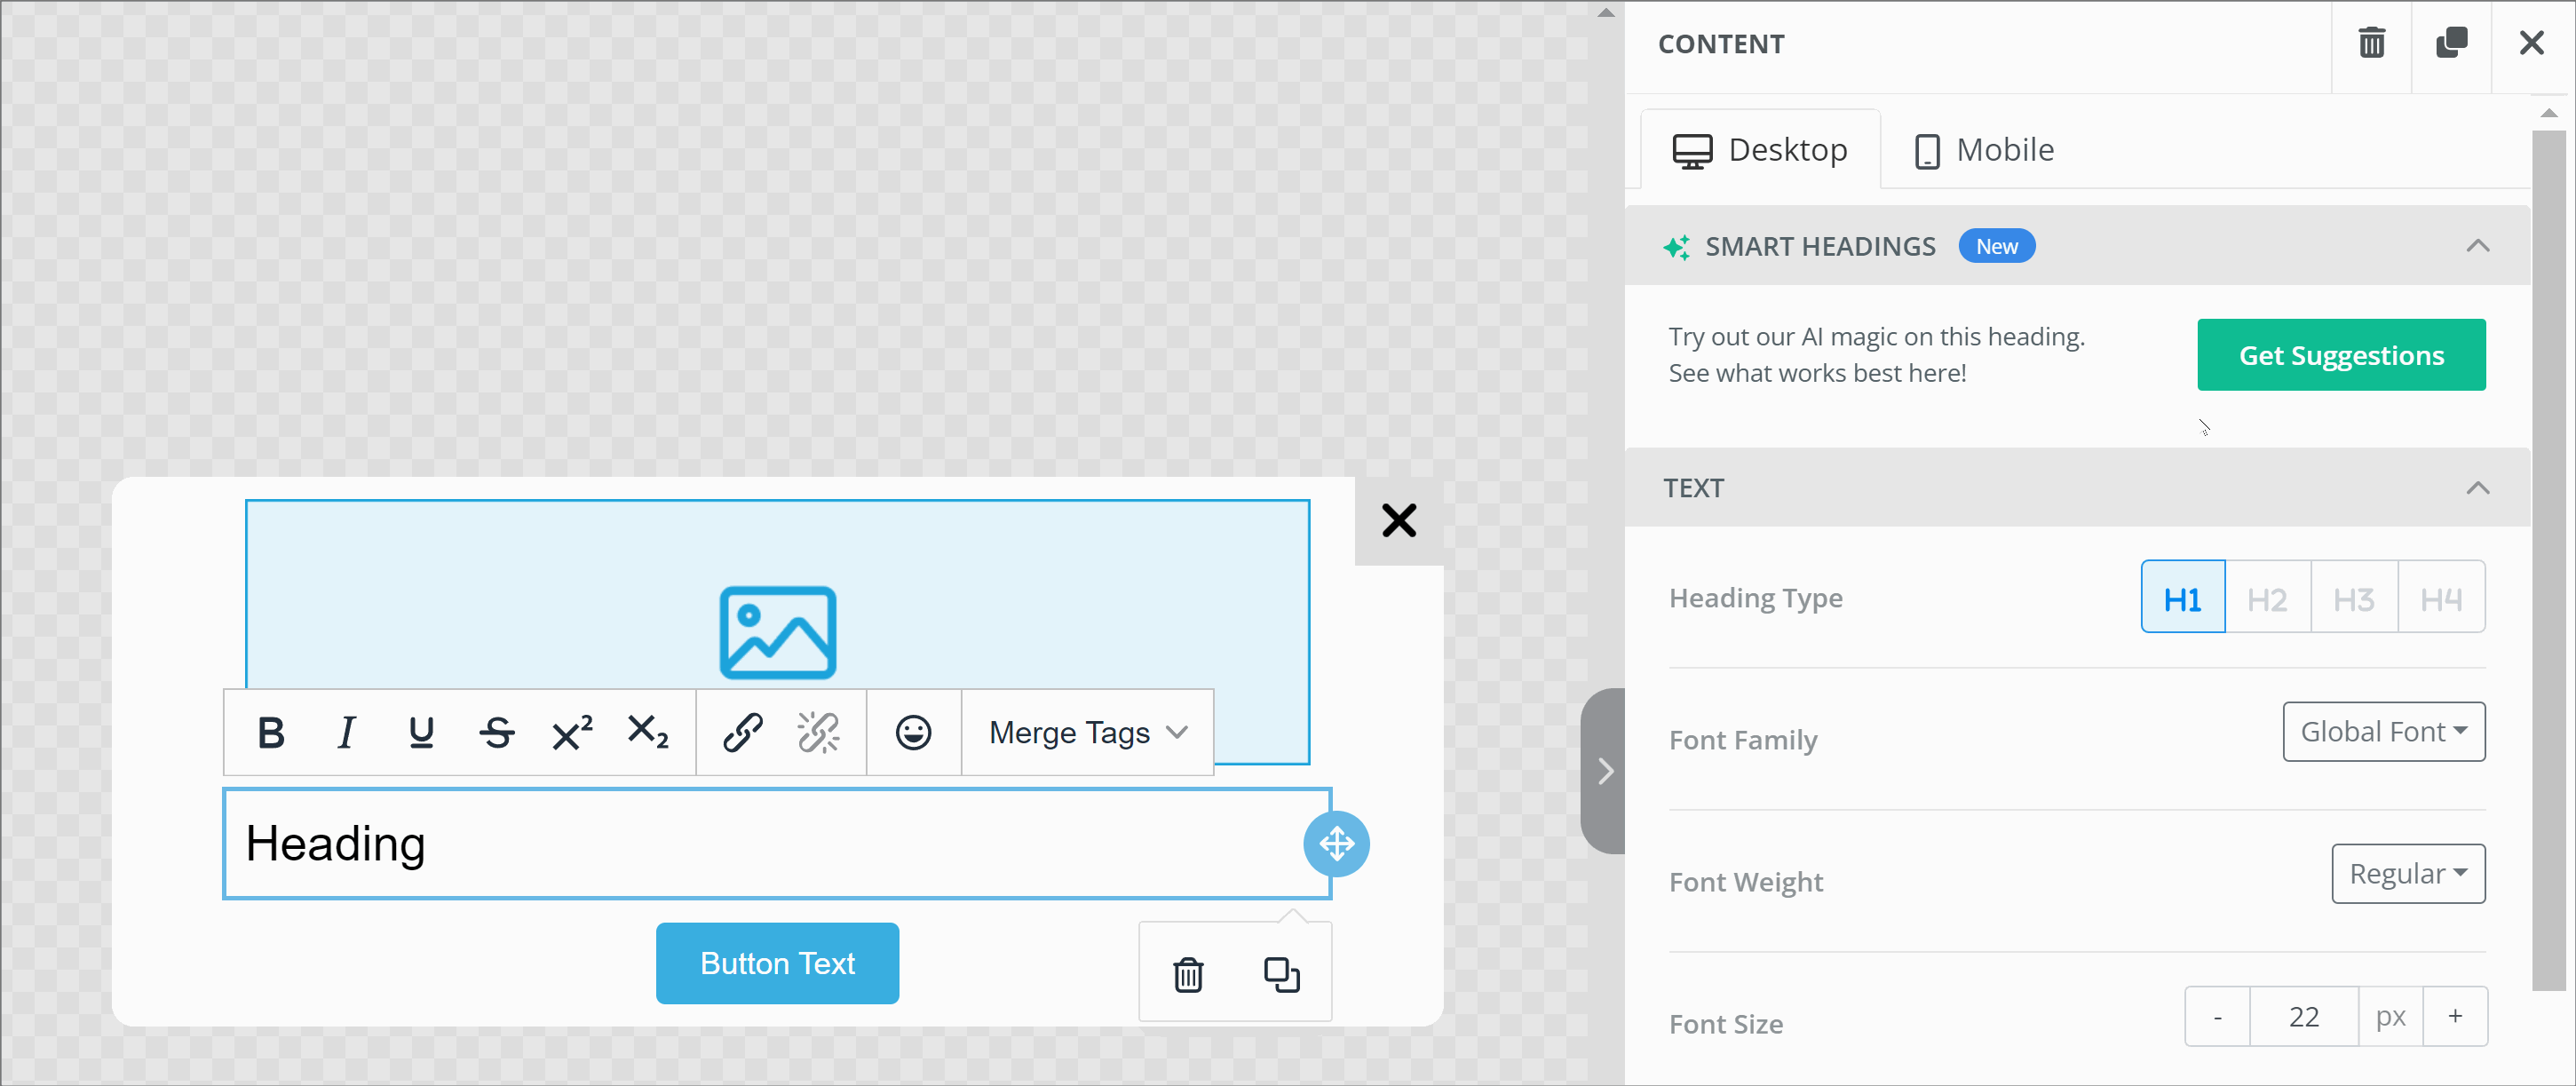Delete the element using the Content panel trash icon

click(2371, 44)
